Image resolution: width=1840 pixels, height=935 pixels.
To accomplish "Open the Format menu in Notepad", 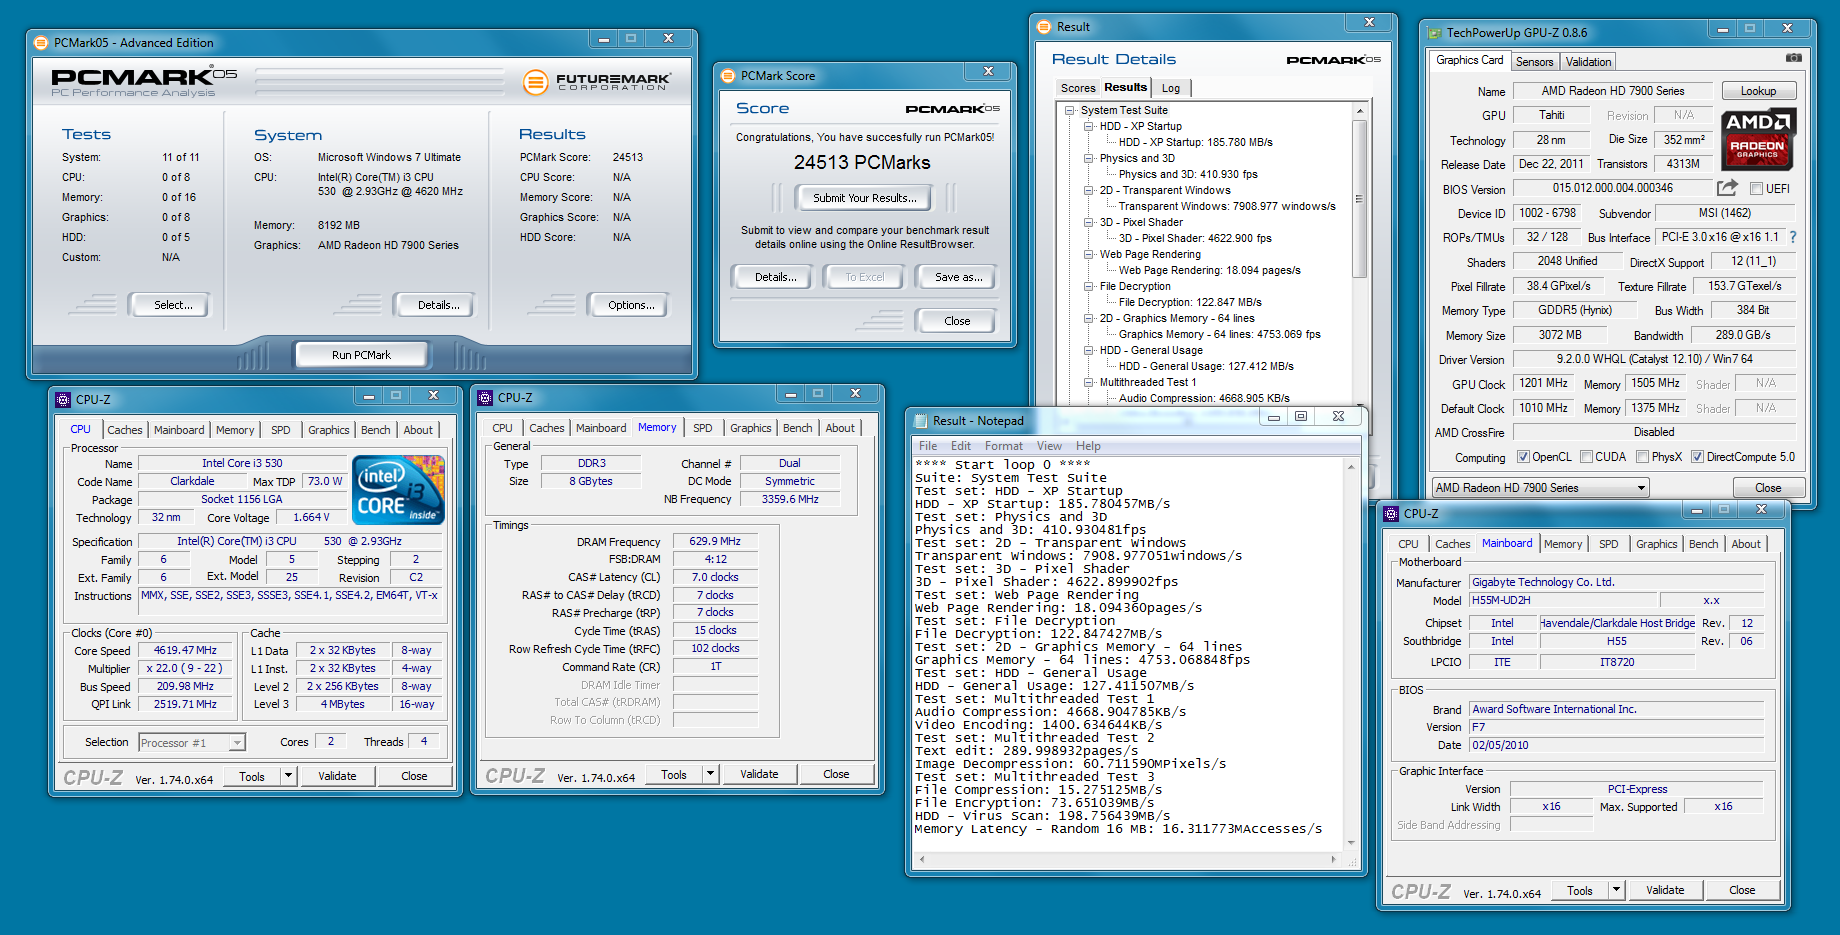I will [x=1003, y=446].
